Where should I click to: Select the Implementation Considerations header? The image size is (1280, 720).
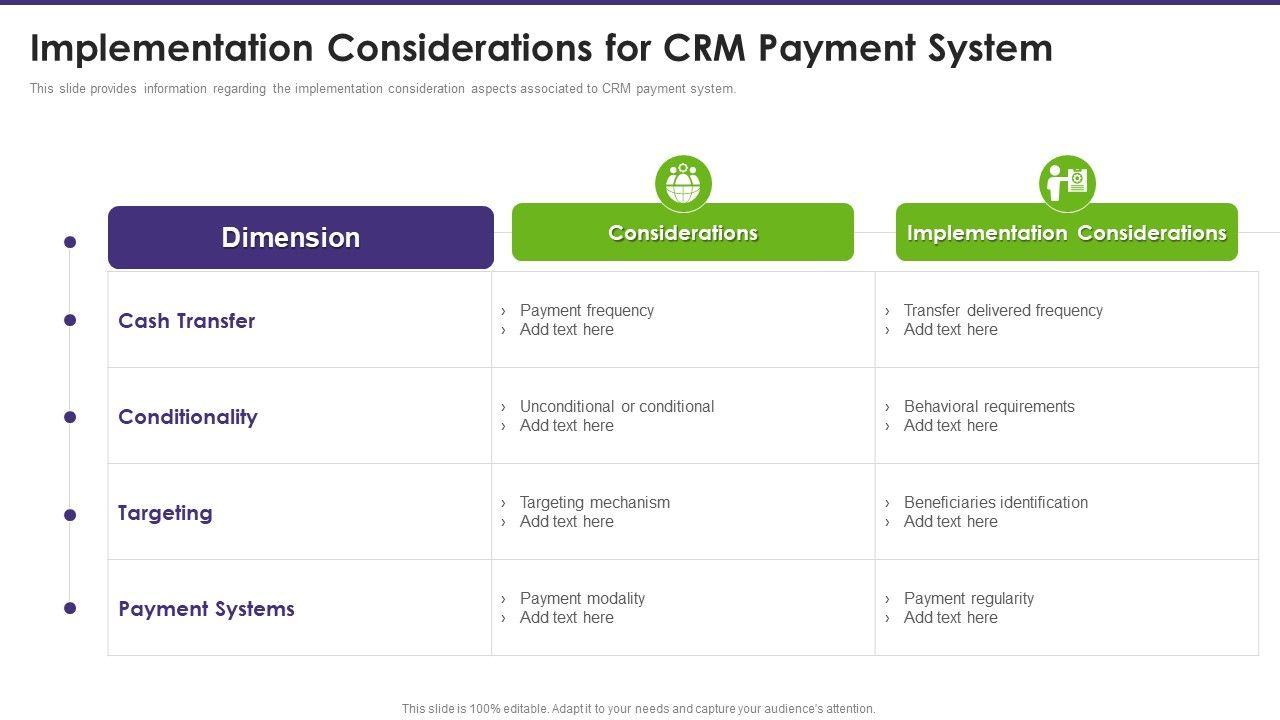coord(1066,233)
